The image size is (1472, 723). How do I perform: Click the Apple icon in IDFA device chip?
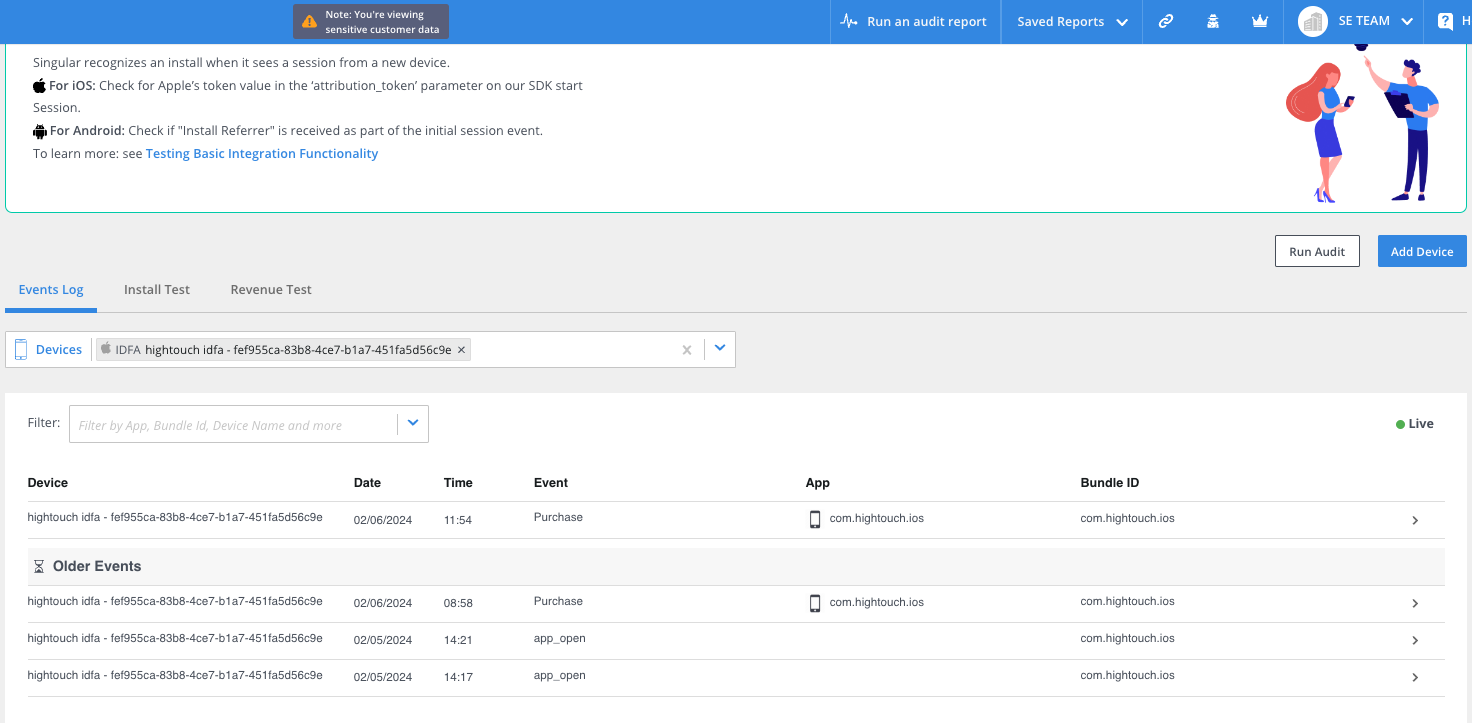pos(106,349)
